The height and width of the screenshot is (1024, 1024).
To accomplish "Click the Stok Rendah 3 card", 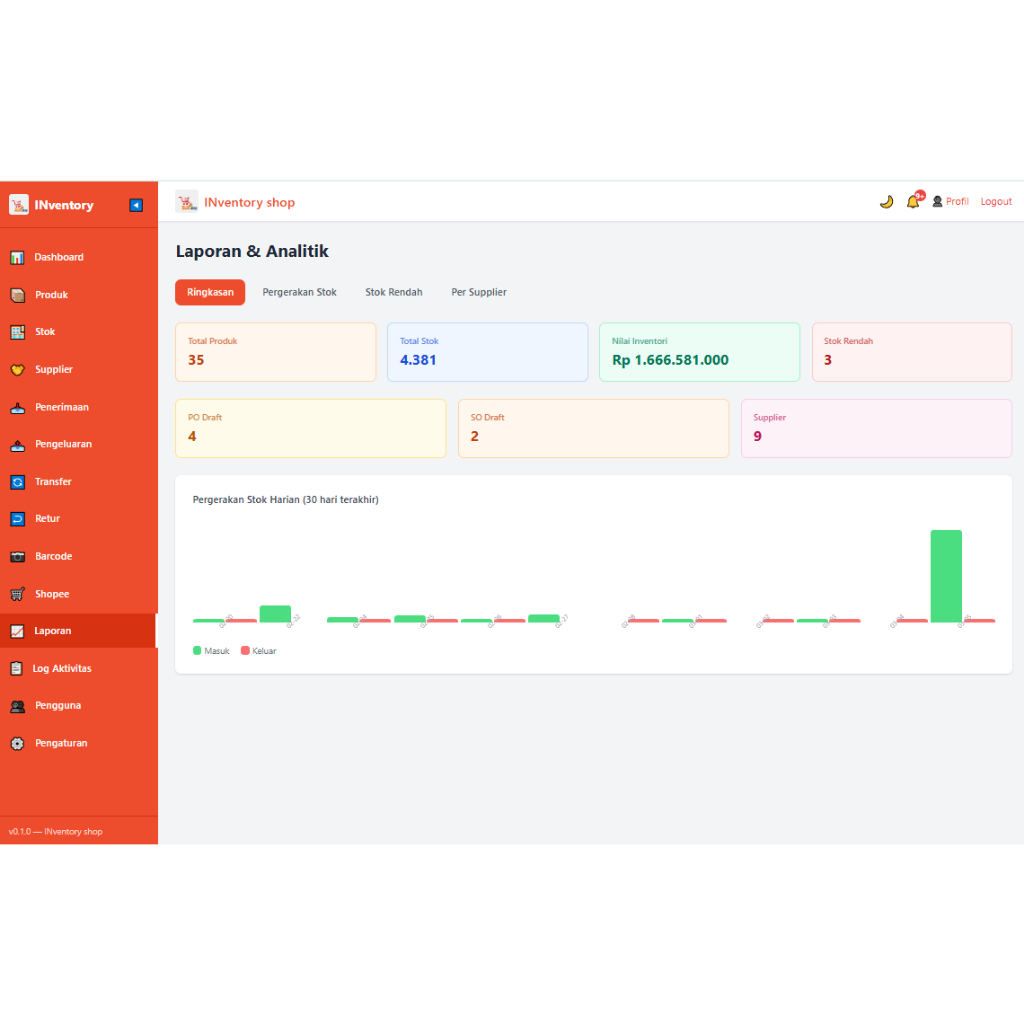I will (x=912, y=352).
